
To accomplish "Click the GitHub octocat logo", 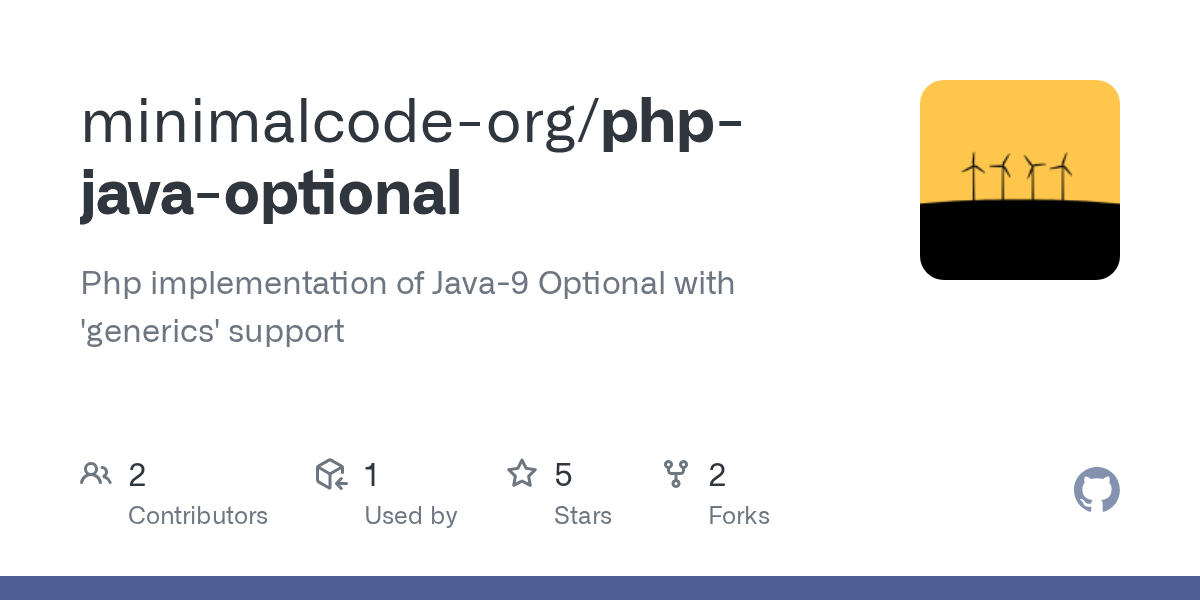I will [1097, 490].
